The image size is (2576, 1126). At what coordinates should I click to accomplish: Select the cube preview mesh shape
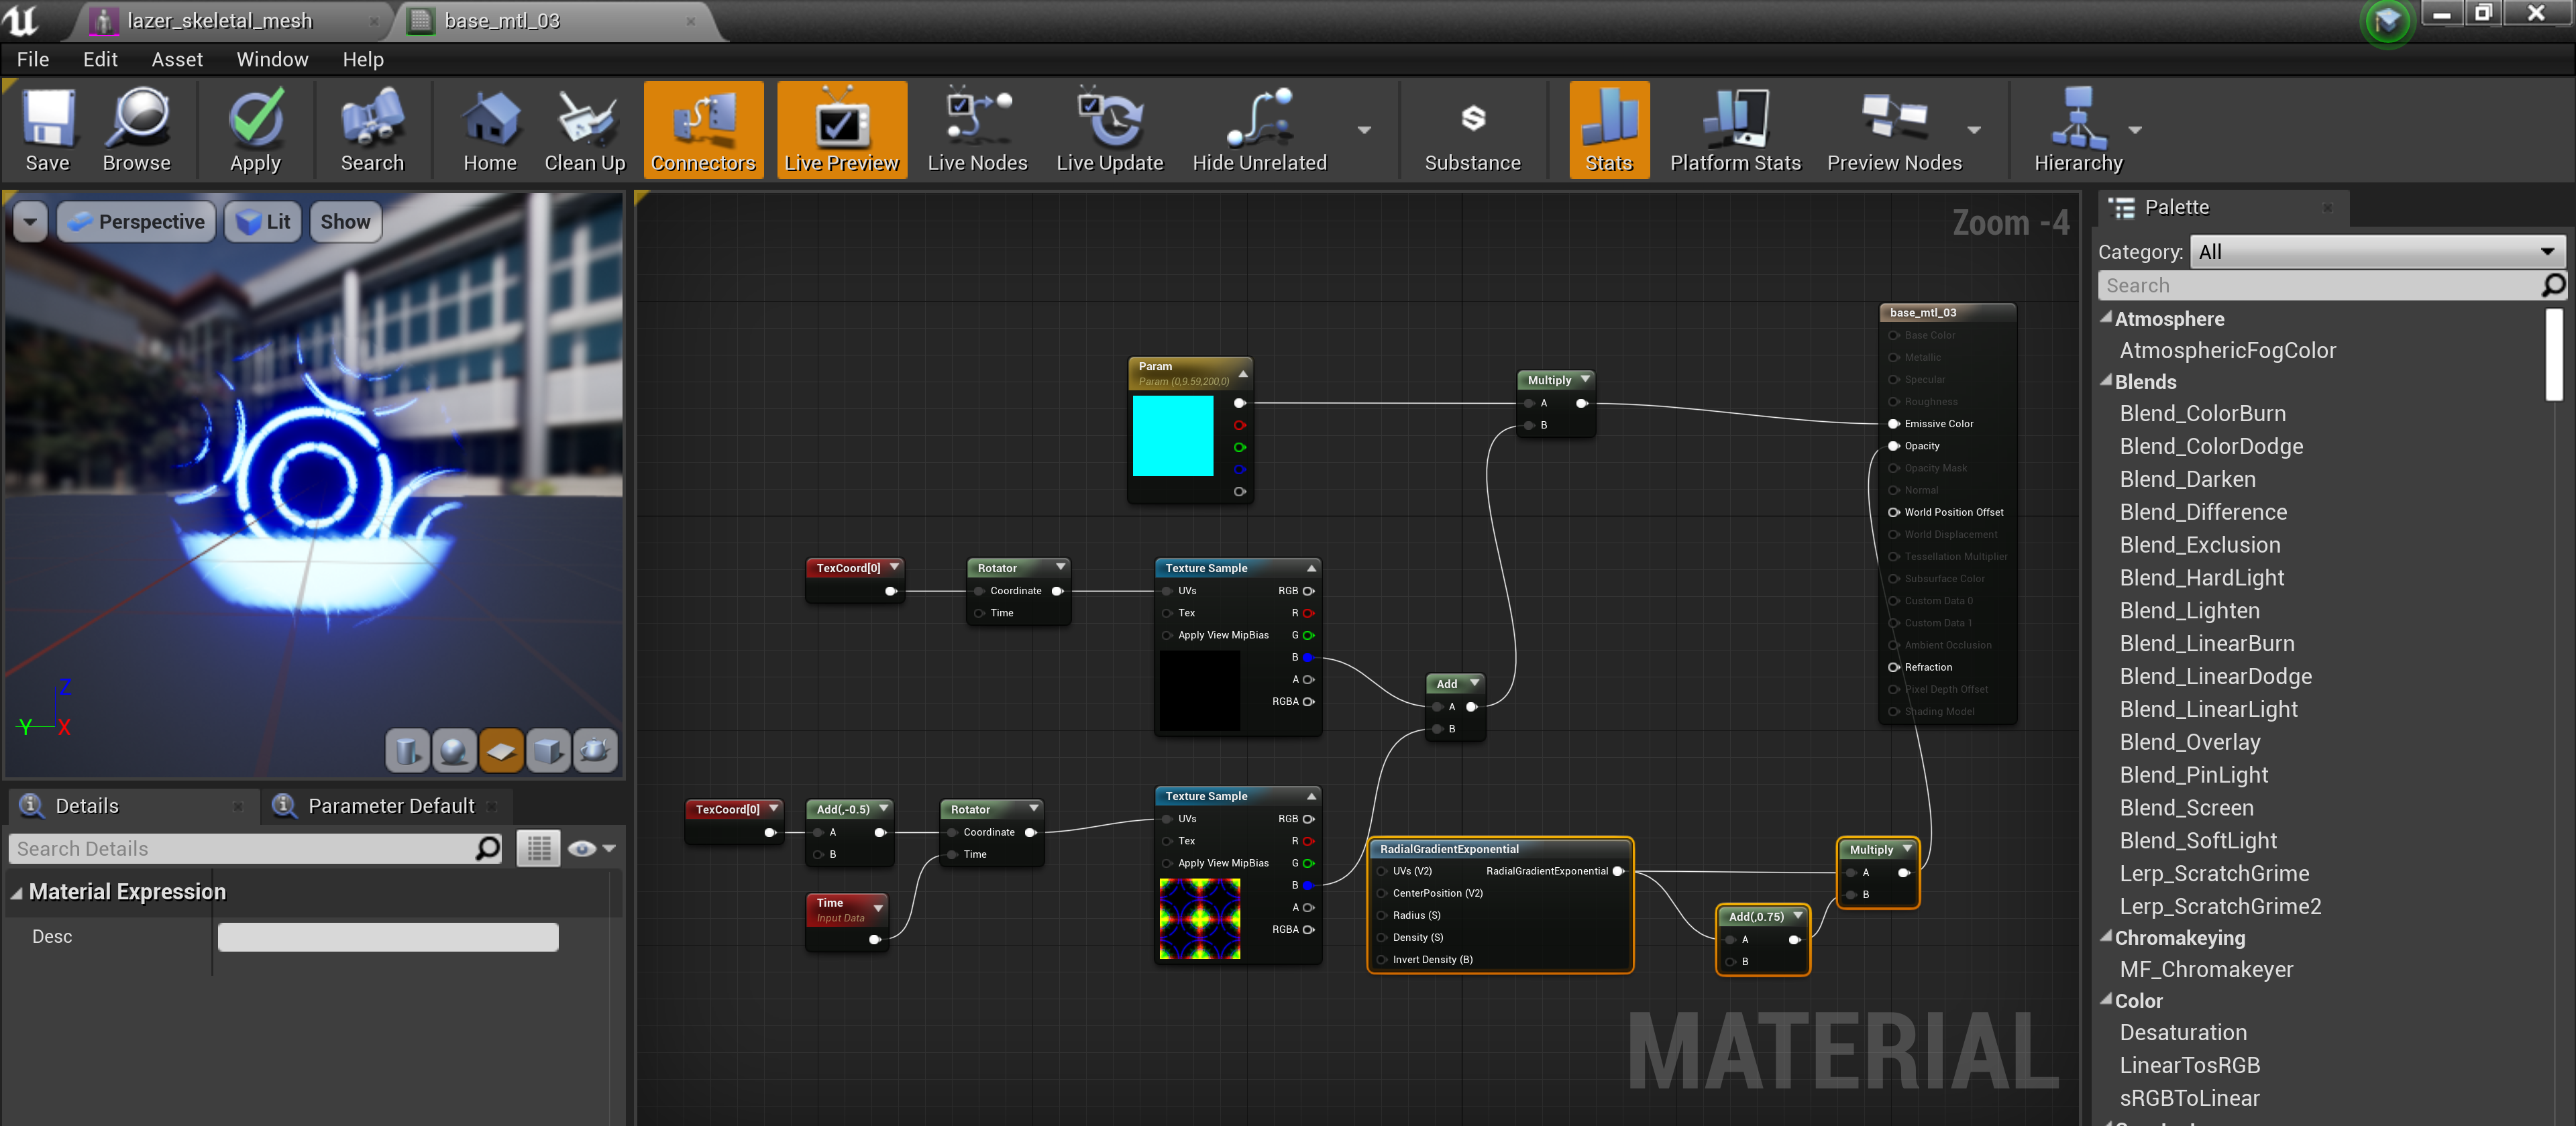(548, 750)
